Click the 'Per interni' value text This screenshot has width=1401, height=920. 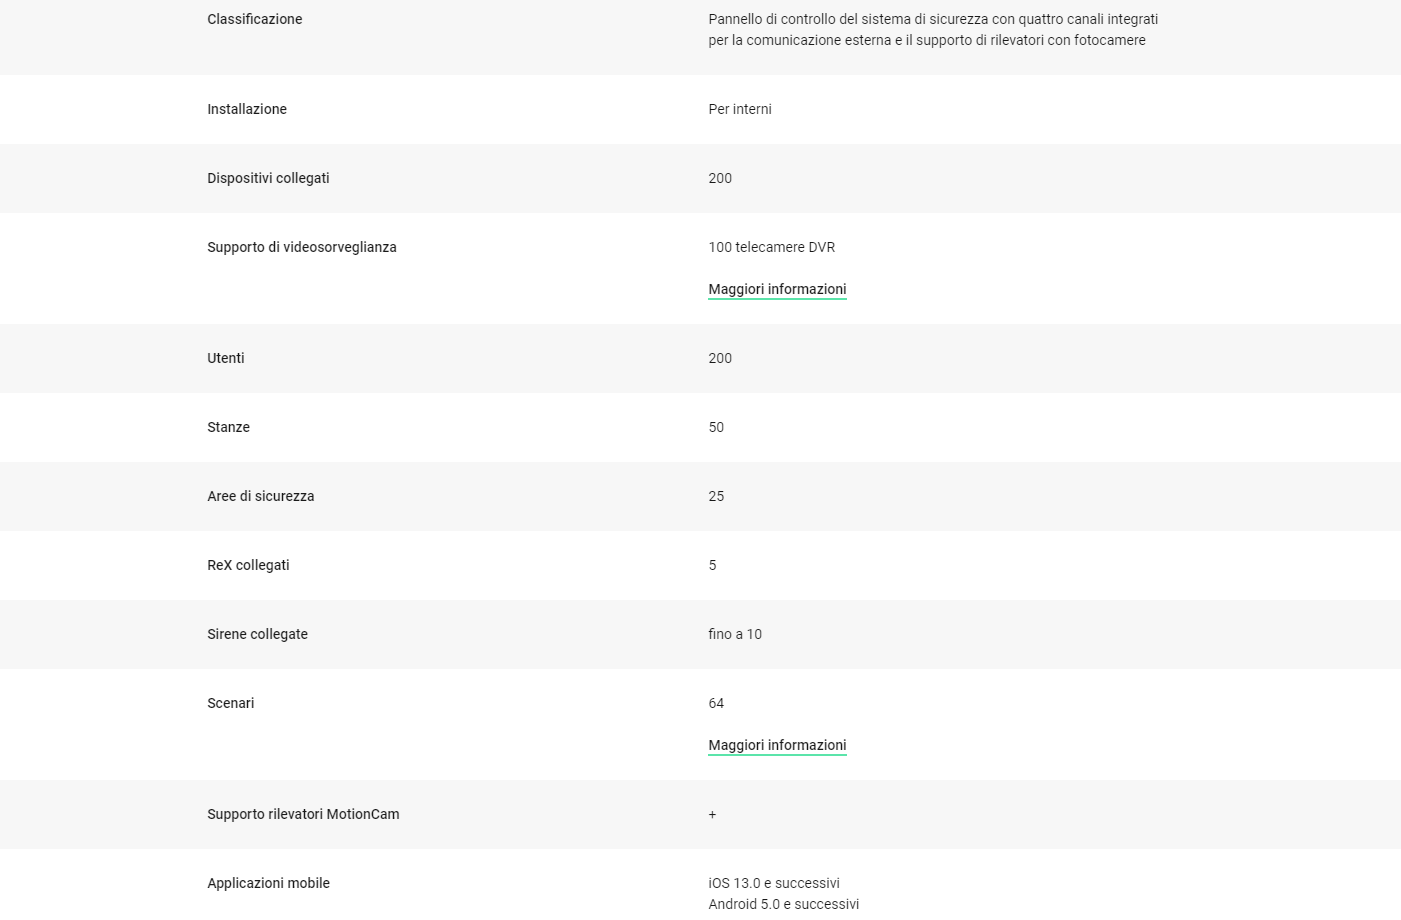point(740,109)
